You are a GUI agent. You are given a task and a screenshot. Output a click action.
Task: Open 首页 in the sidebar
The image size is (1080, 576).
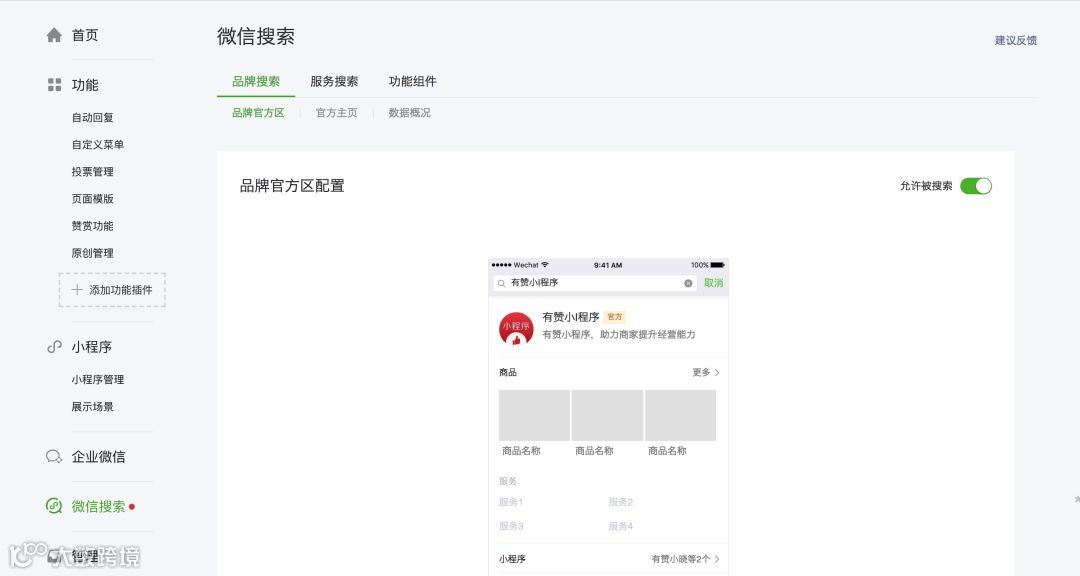pos(85,35)
